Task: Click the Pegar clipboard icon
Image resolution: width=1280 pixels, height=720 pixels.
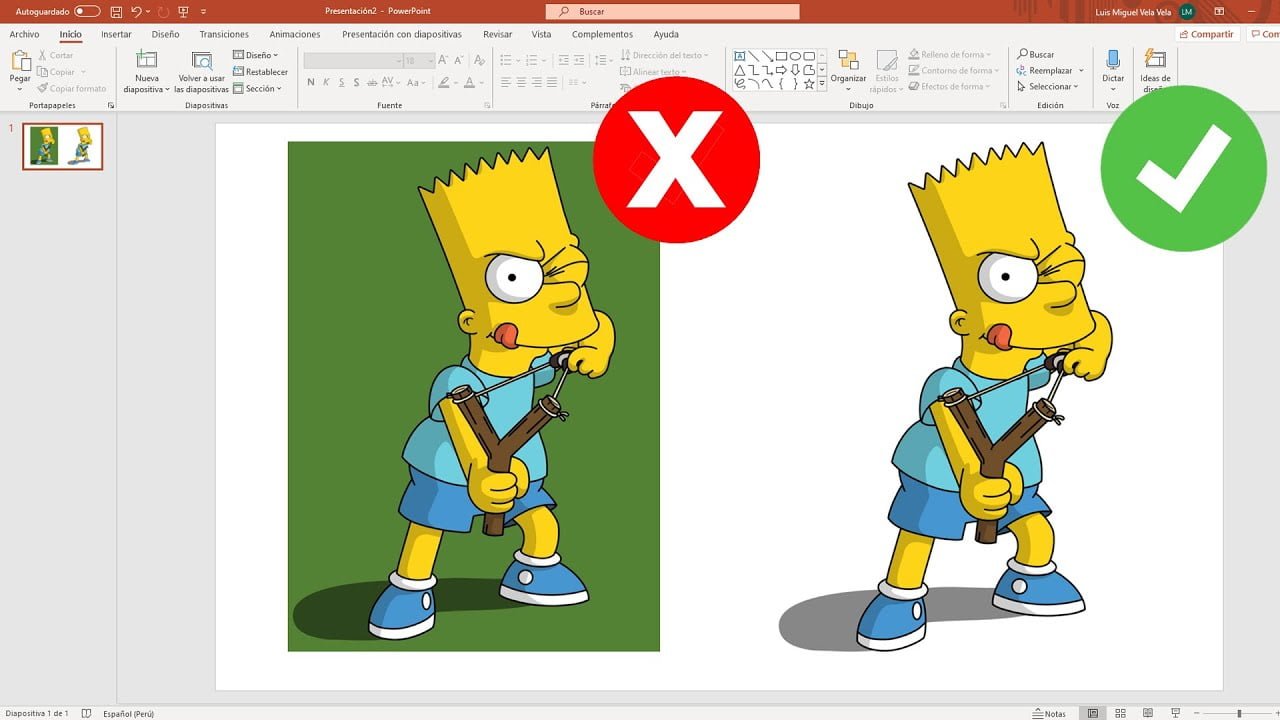Action: 20,61
